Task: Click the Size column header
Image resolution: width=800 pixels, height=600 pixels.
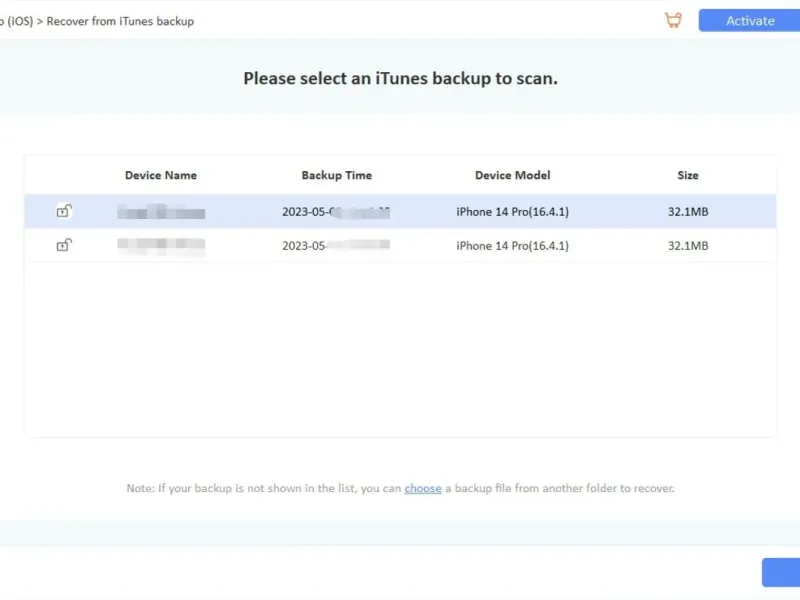Action: [687, 175]
